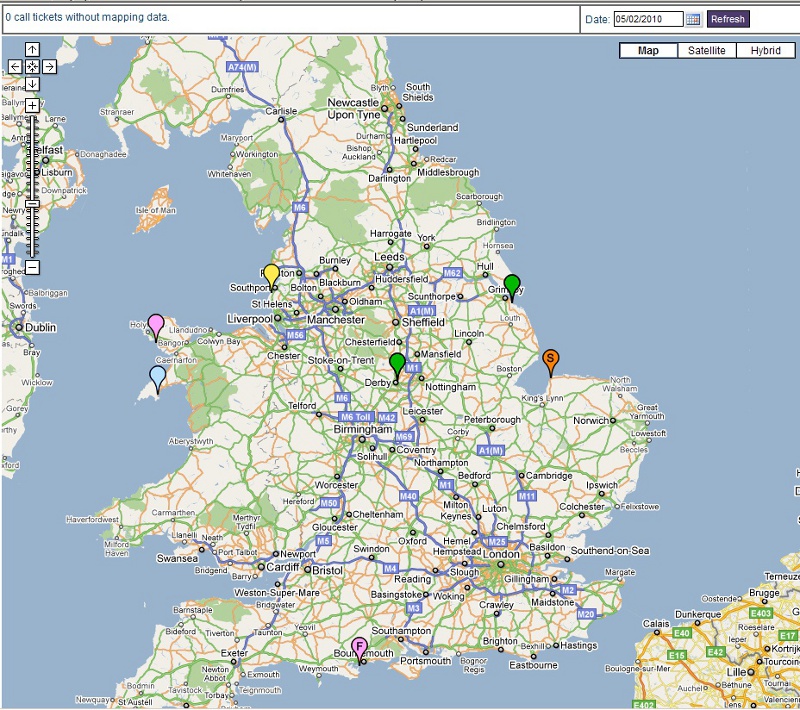Screen dimensions: 800x710
Task: Click the M3 motorway shield
Action: pyautogui.click(x=413, y=608)
